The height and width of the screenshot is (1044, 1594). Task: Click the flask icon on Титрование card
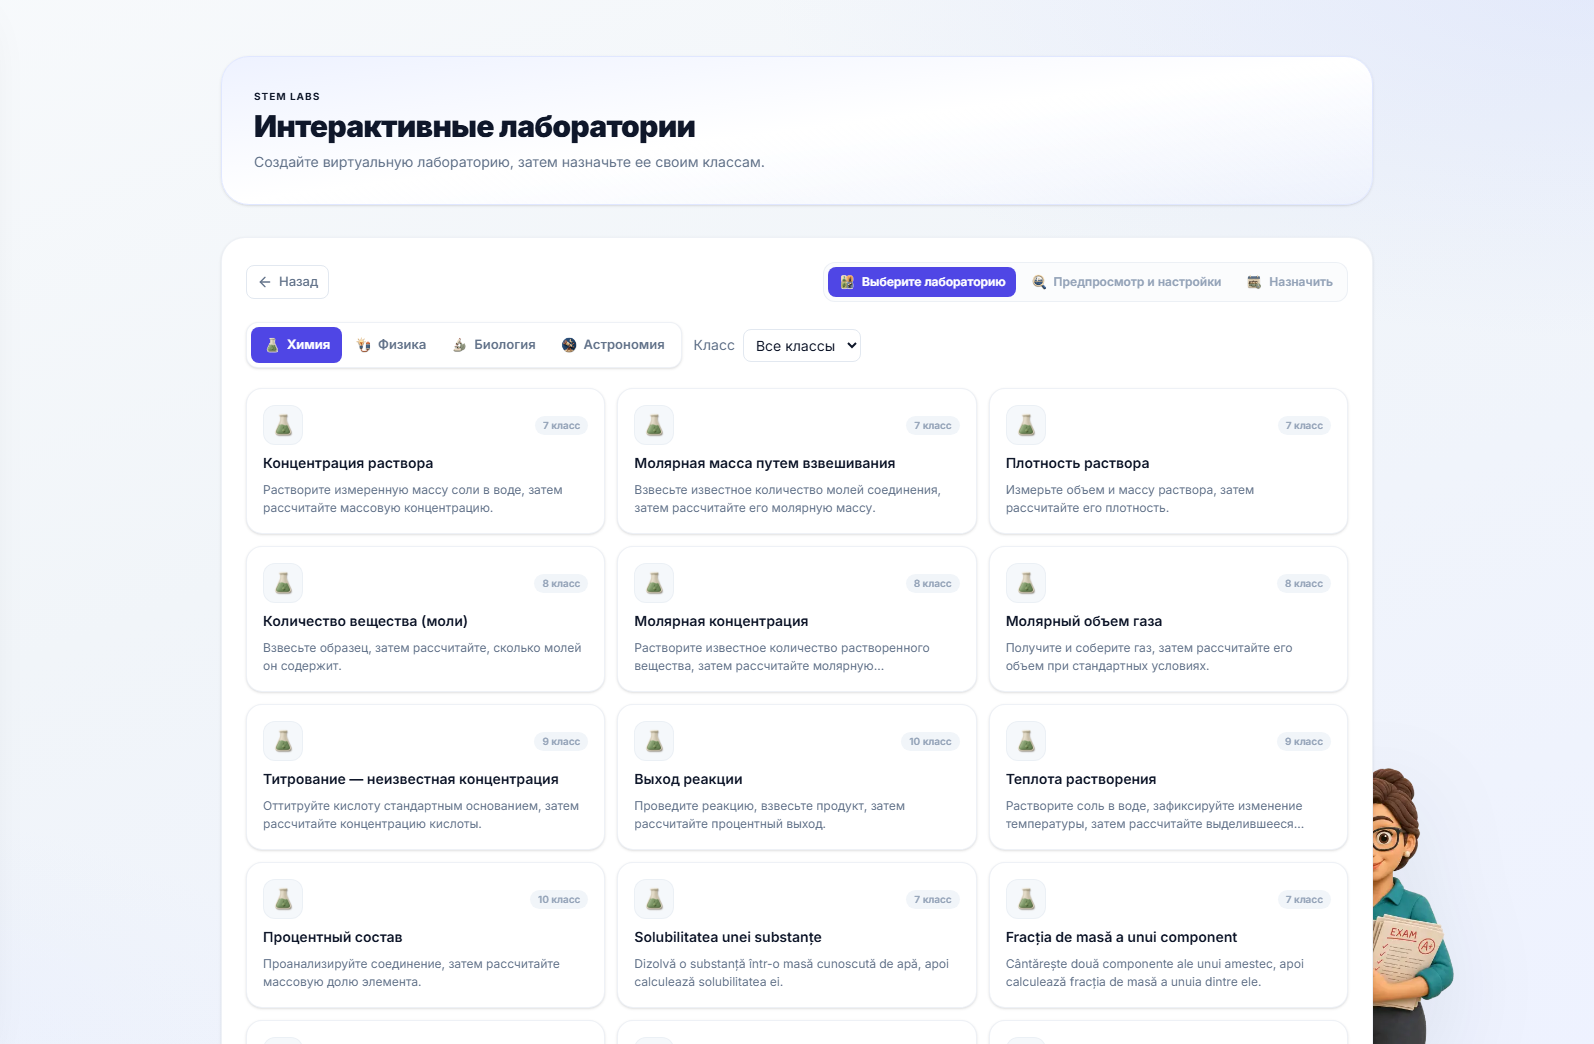[x=283, y=741]
